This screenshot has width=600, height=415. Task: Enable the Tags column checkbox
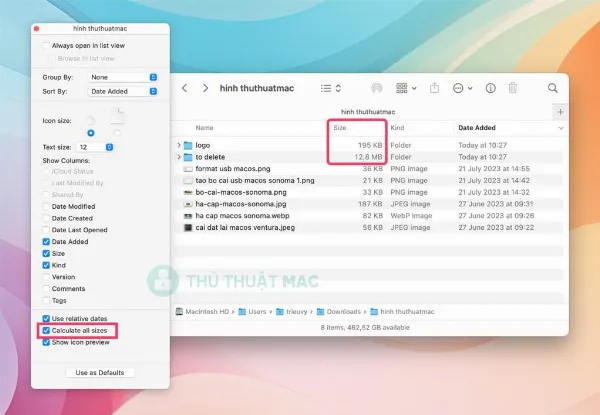(46, 301)
